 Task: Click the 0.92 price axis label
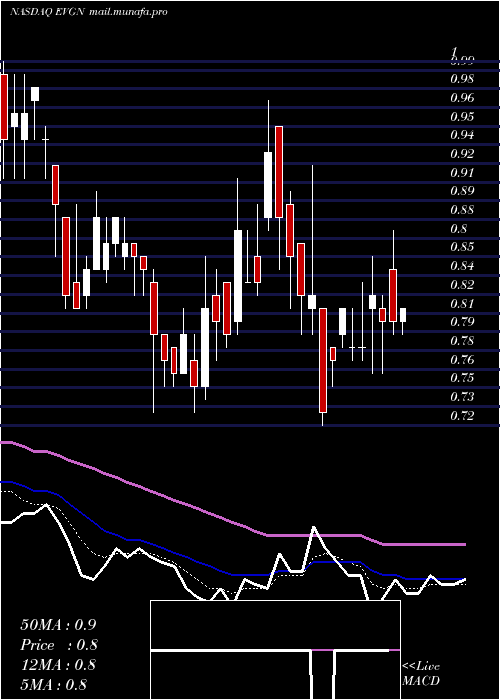coord(462,154)
